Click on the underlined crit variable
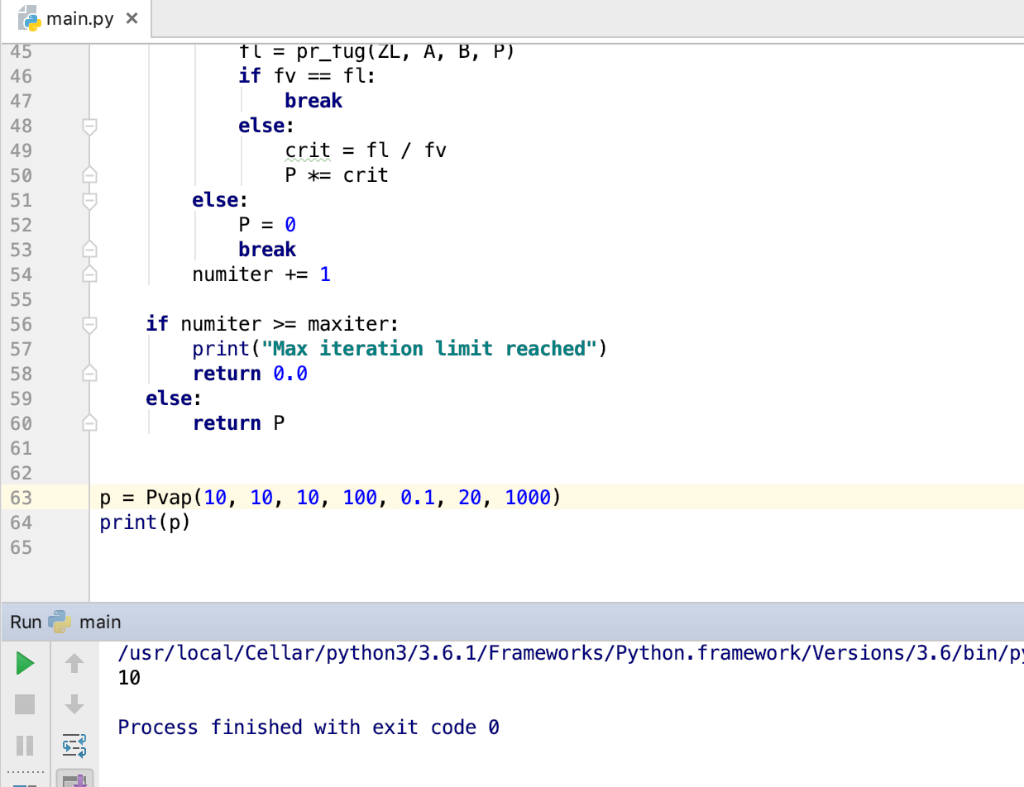This screenshot has width=1024, height=787. coord(308,151)
